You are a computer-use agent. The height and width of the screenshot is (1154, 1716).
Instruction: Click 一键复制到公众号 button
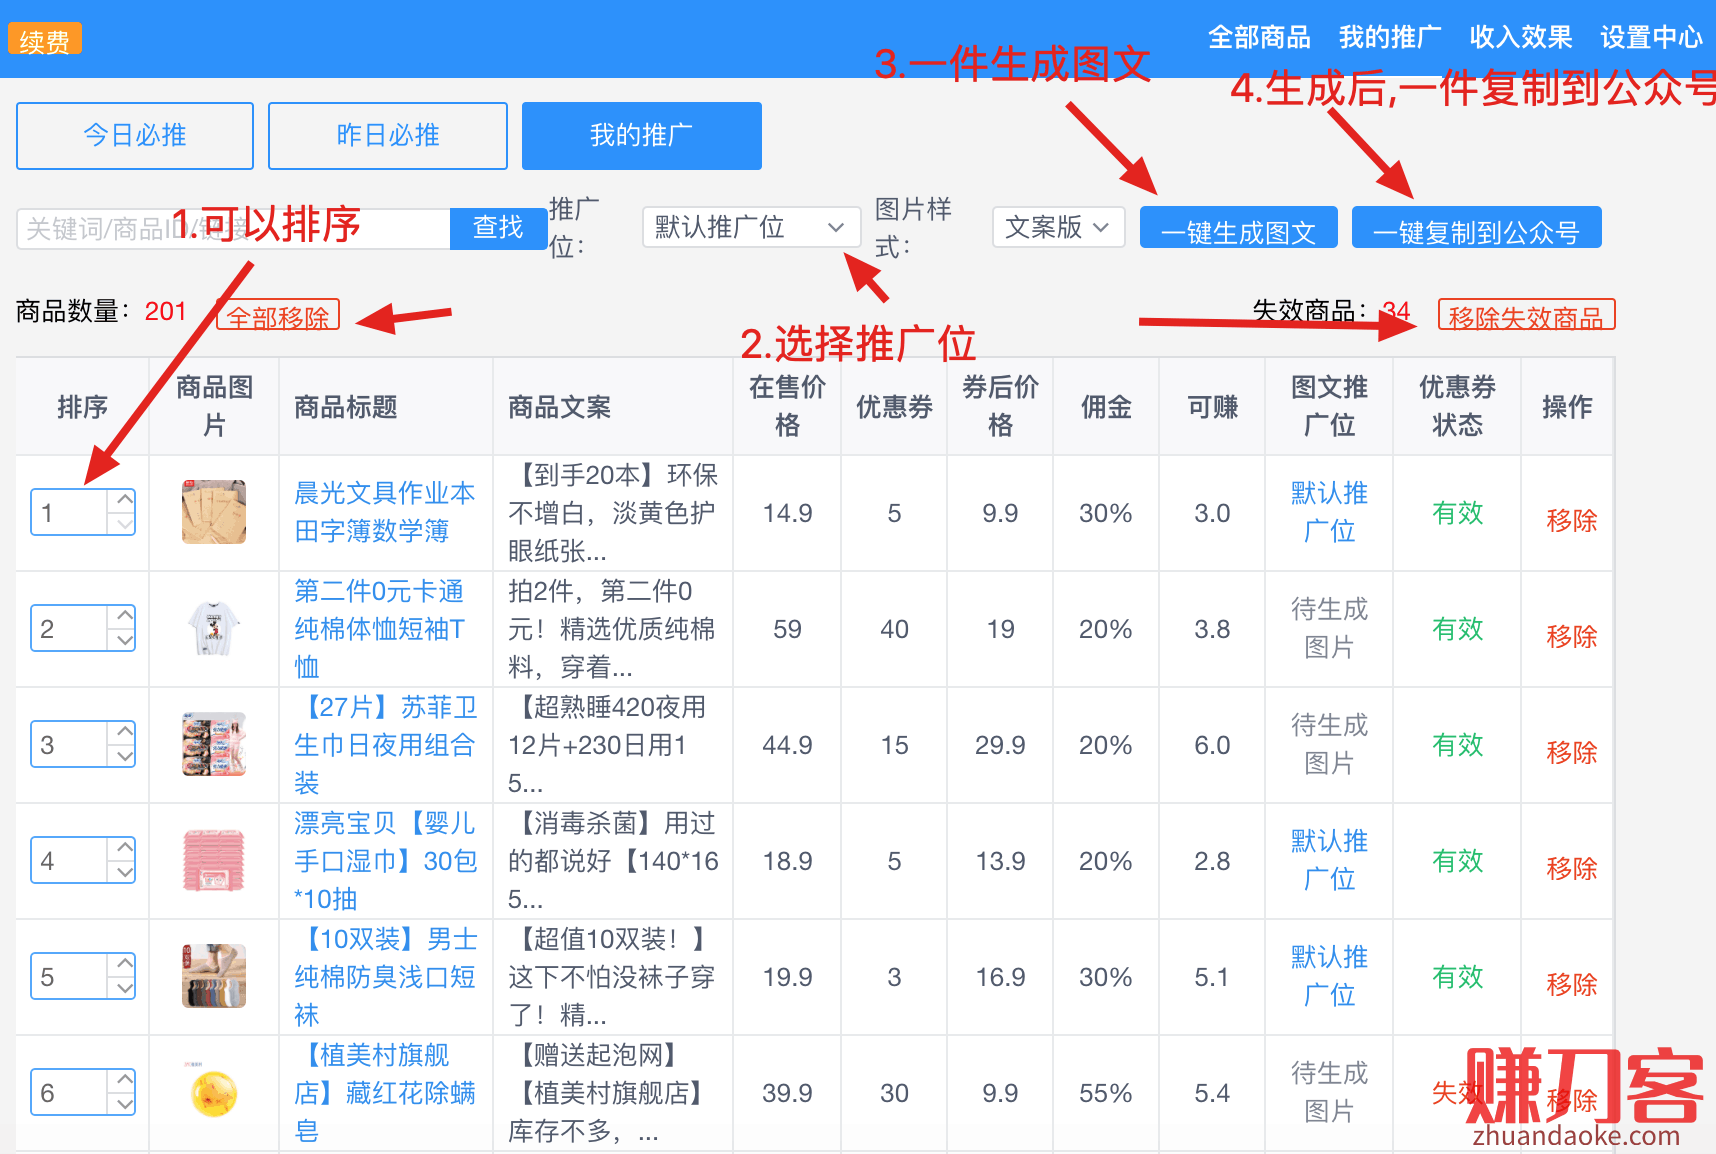pyautogui.click(x=1476, y=229)
